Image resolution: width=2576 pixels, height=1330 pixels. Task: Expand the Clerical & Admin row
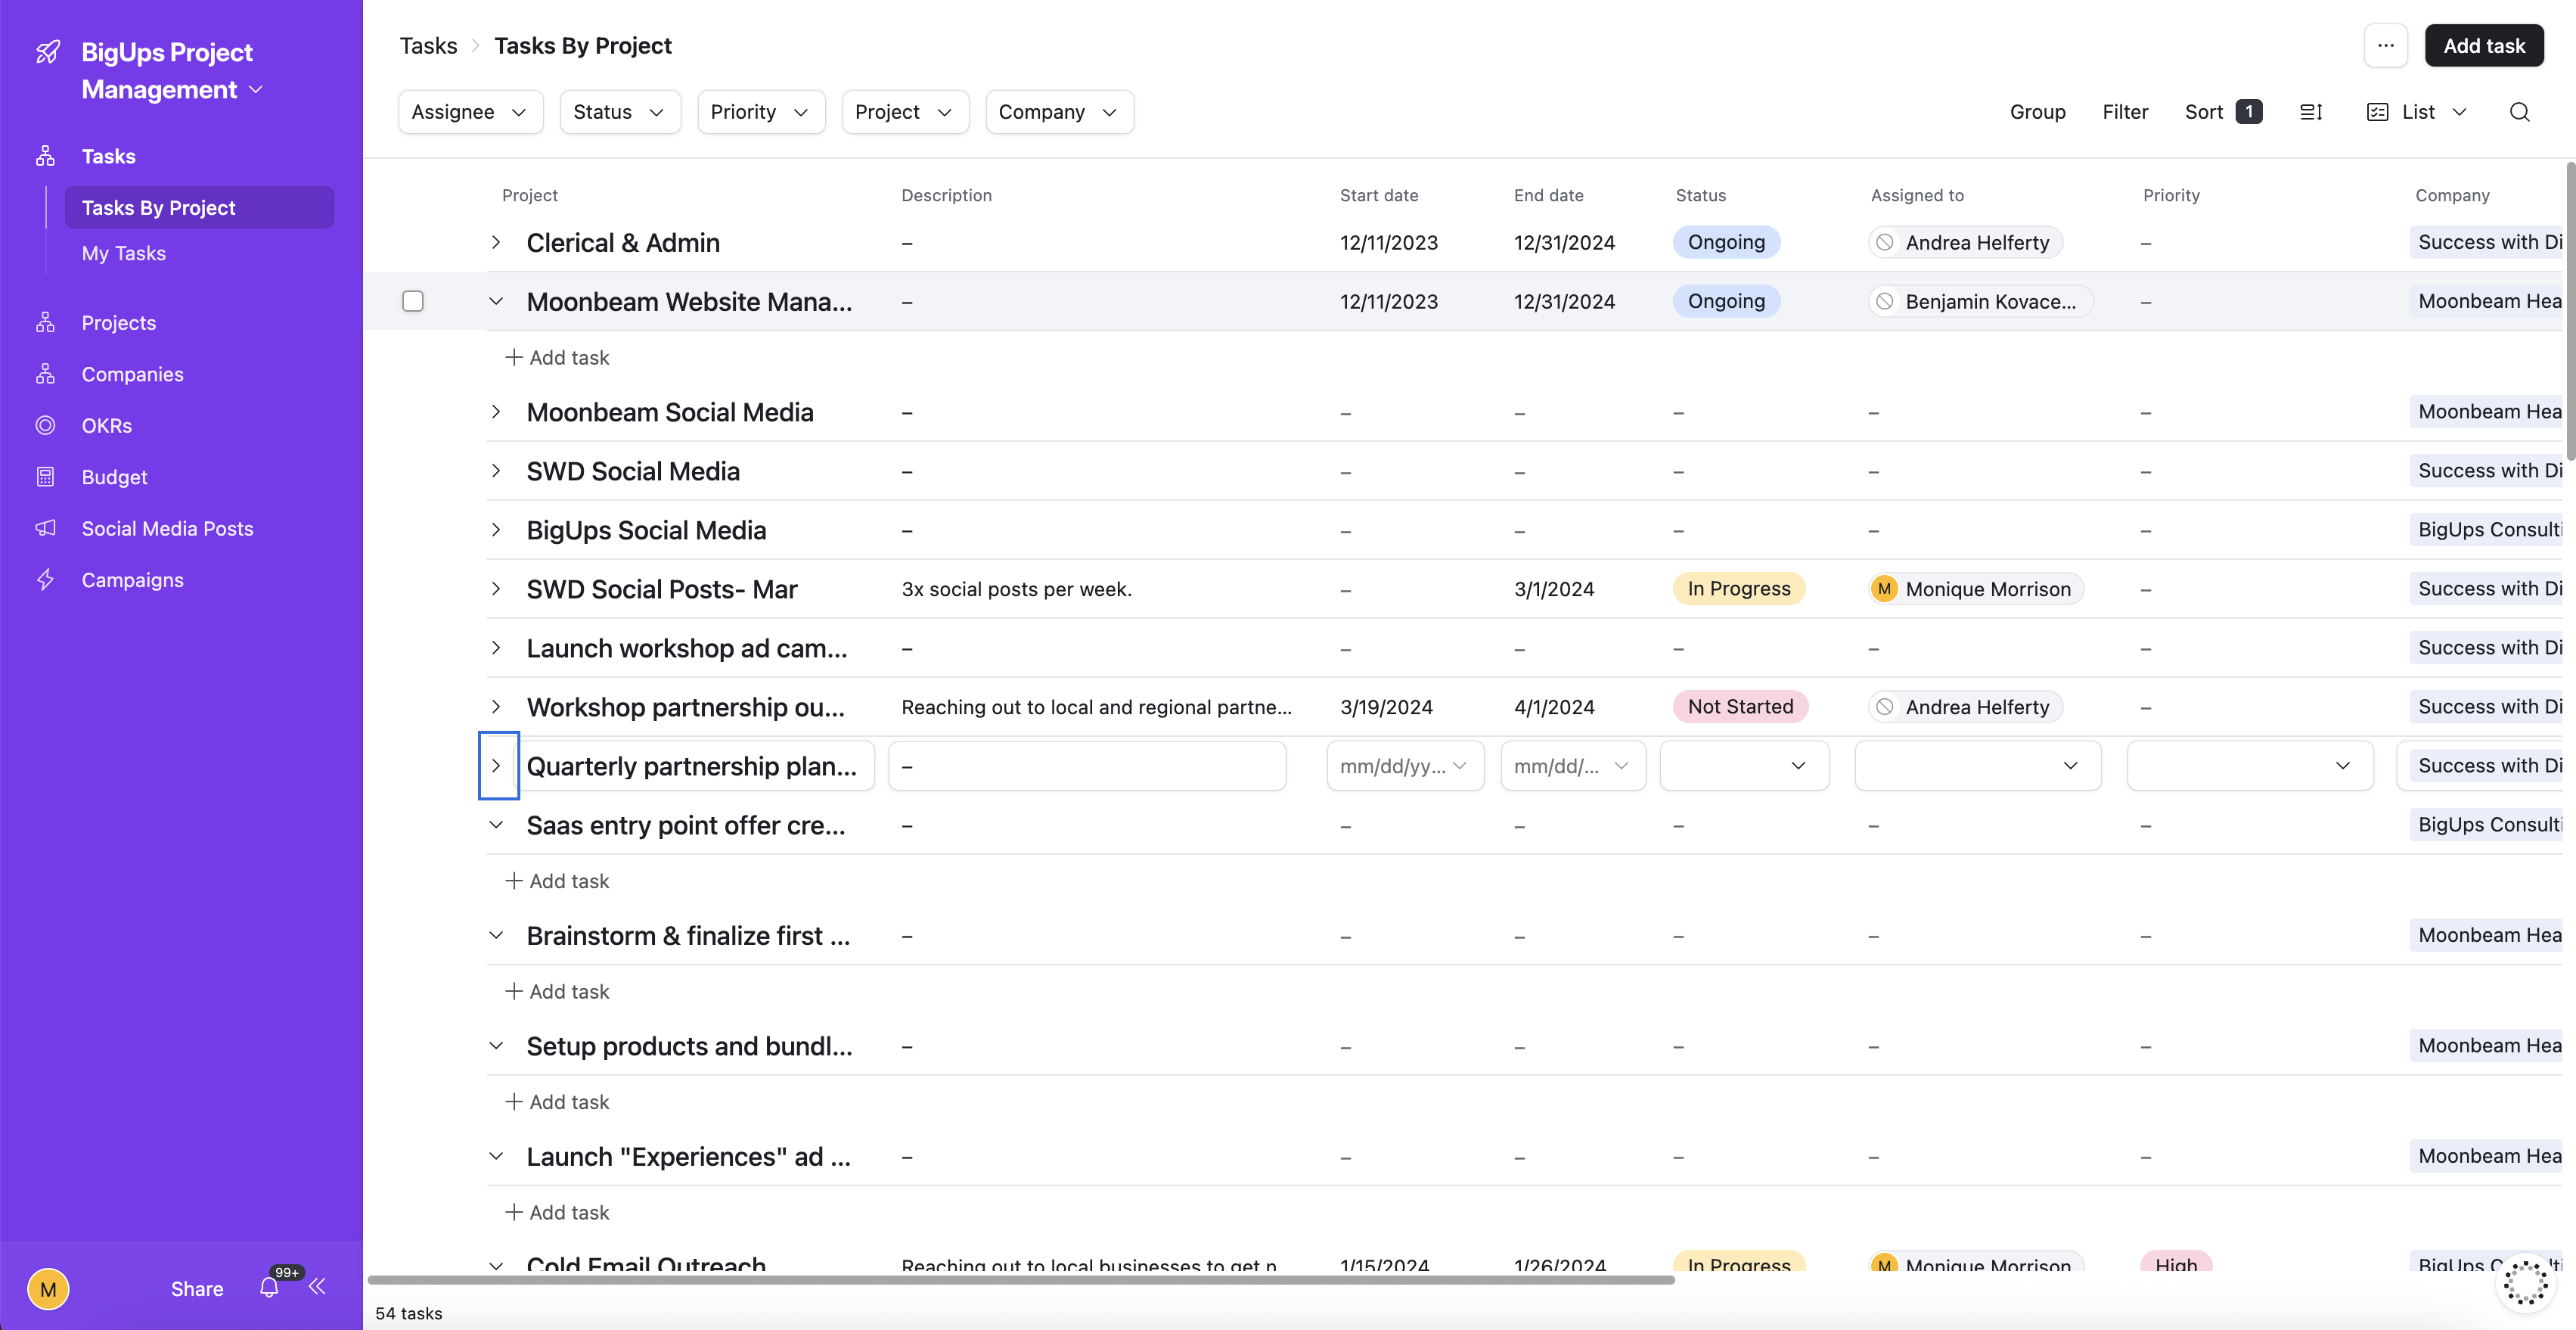tap(496, 243)
